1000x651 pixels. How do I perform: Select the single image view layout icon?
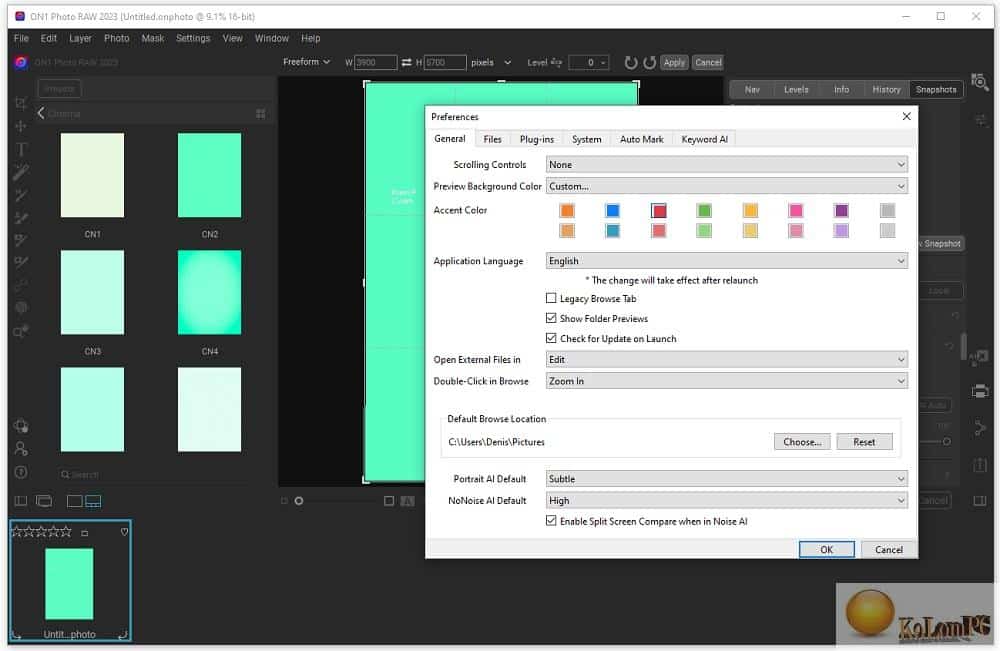[75, 501]
